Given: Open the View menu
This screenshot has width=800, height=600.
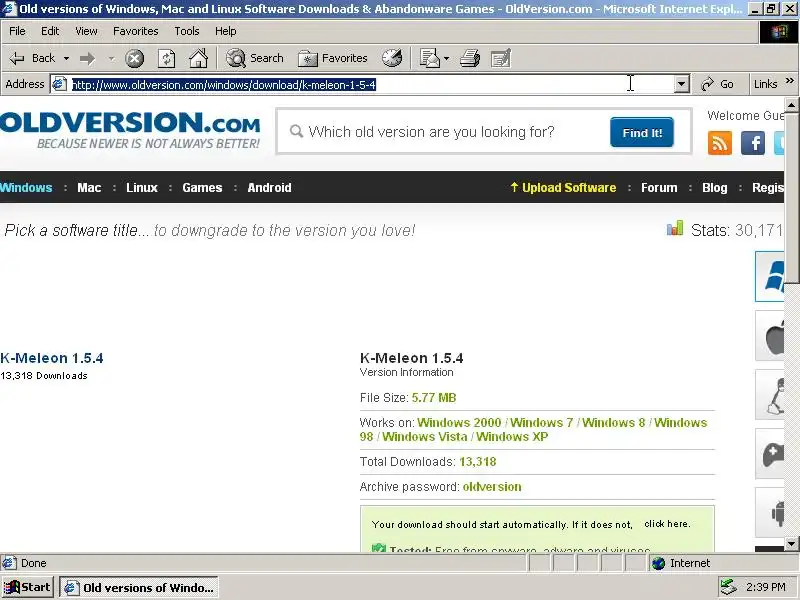Looking at the screenshot, I should tap(86, 31).
